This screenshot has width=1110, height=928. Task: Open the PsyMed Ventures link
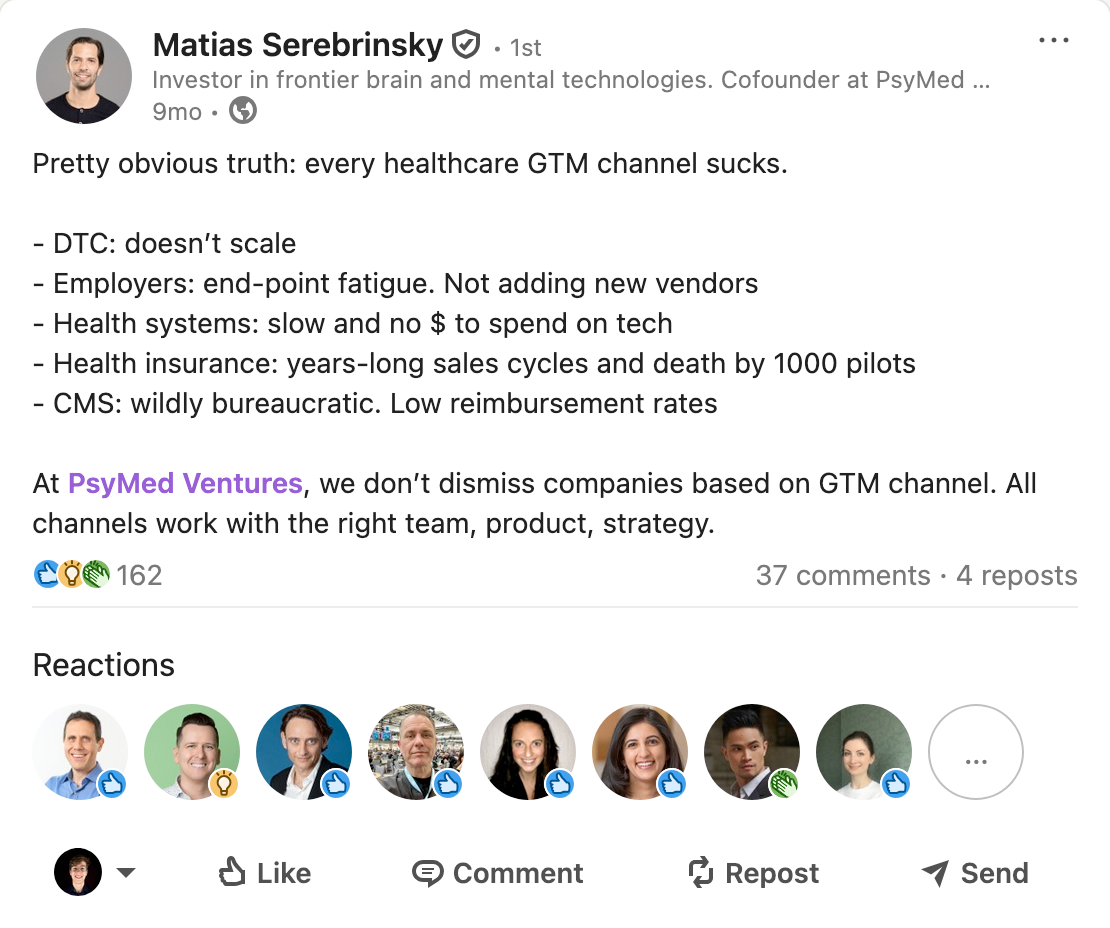click(x=185, y=484)
